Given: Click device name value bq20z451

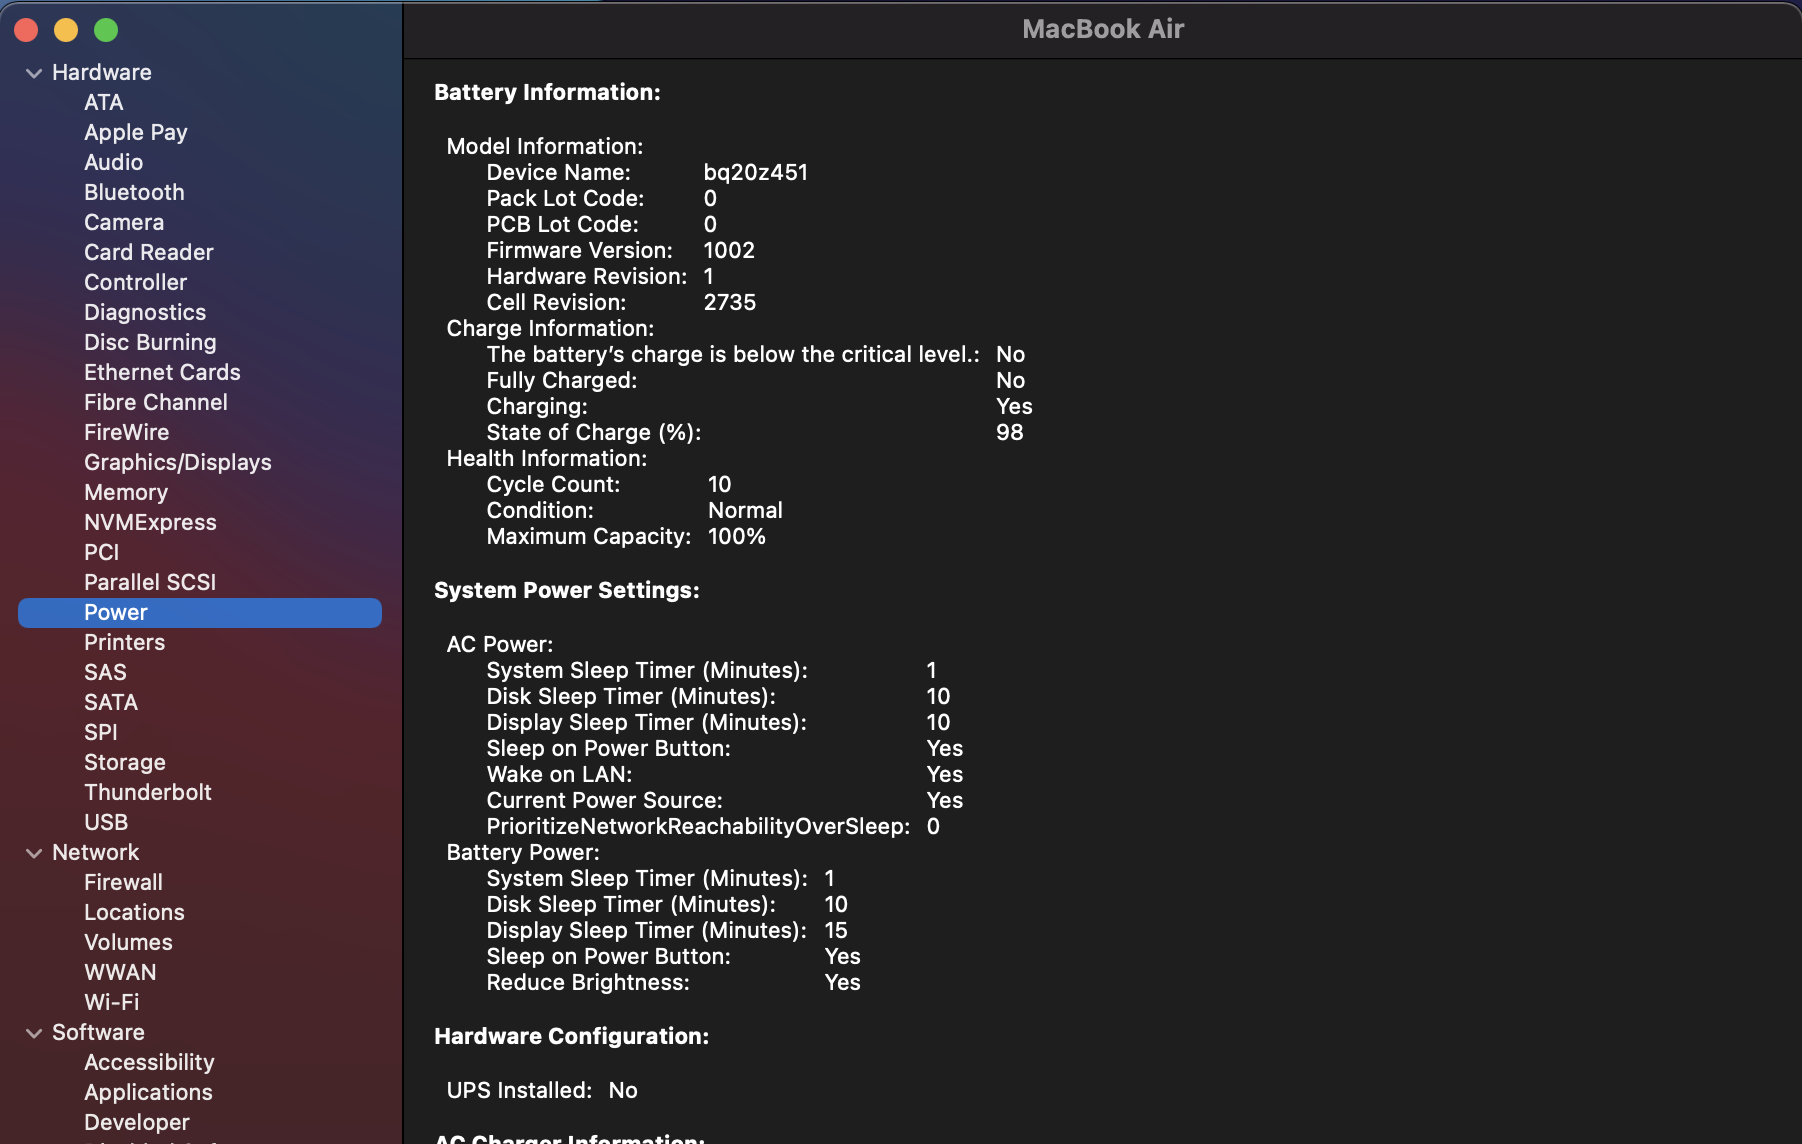Looking at the screenshot, I should click(756, 173).
